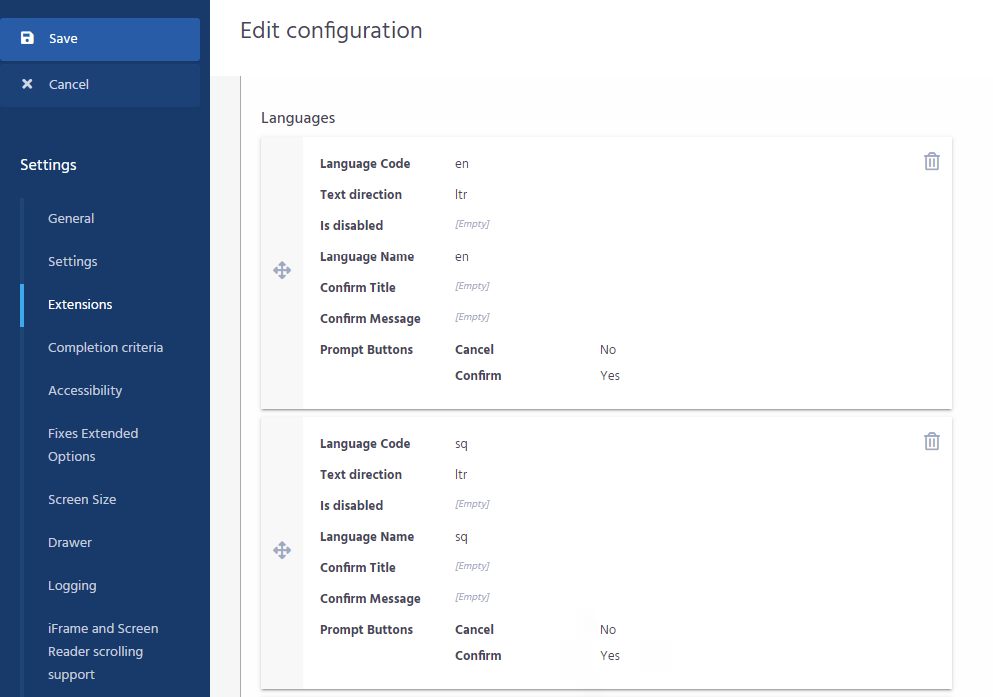Cancel editing the configuration
The width and height of the screenshot is (993, 697).
pos(69,85)
